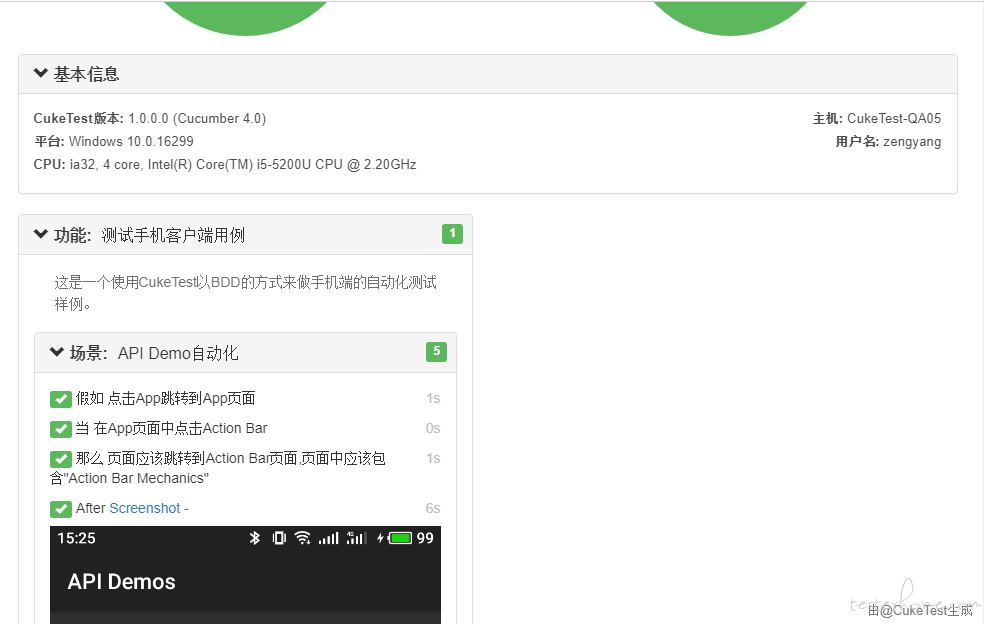Click green checkmark for 假如 点击App跳转到App页面
Screen dimensions: 984x624
coord(61,399)
